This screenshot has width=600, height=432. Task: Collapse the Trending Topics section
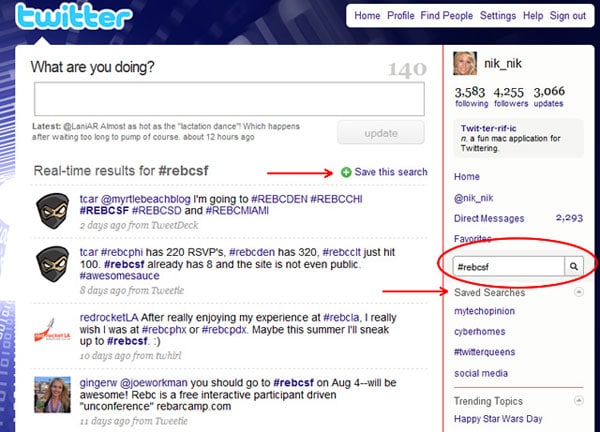click(x=580, y=399)
